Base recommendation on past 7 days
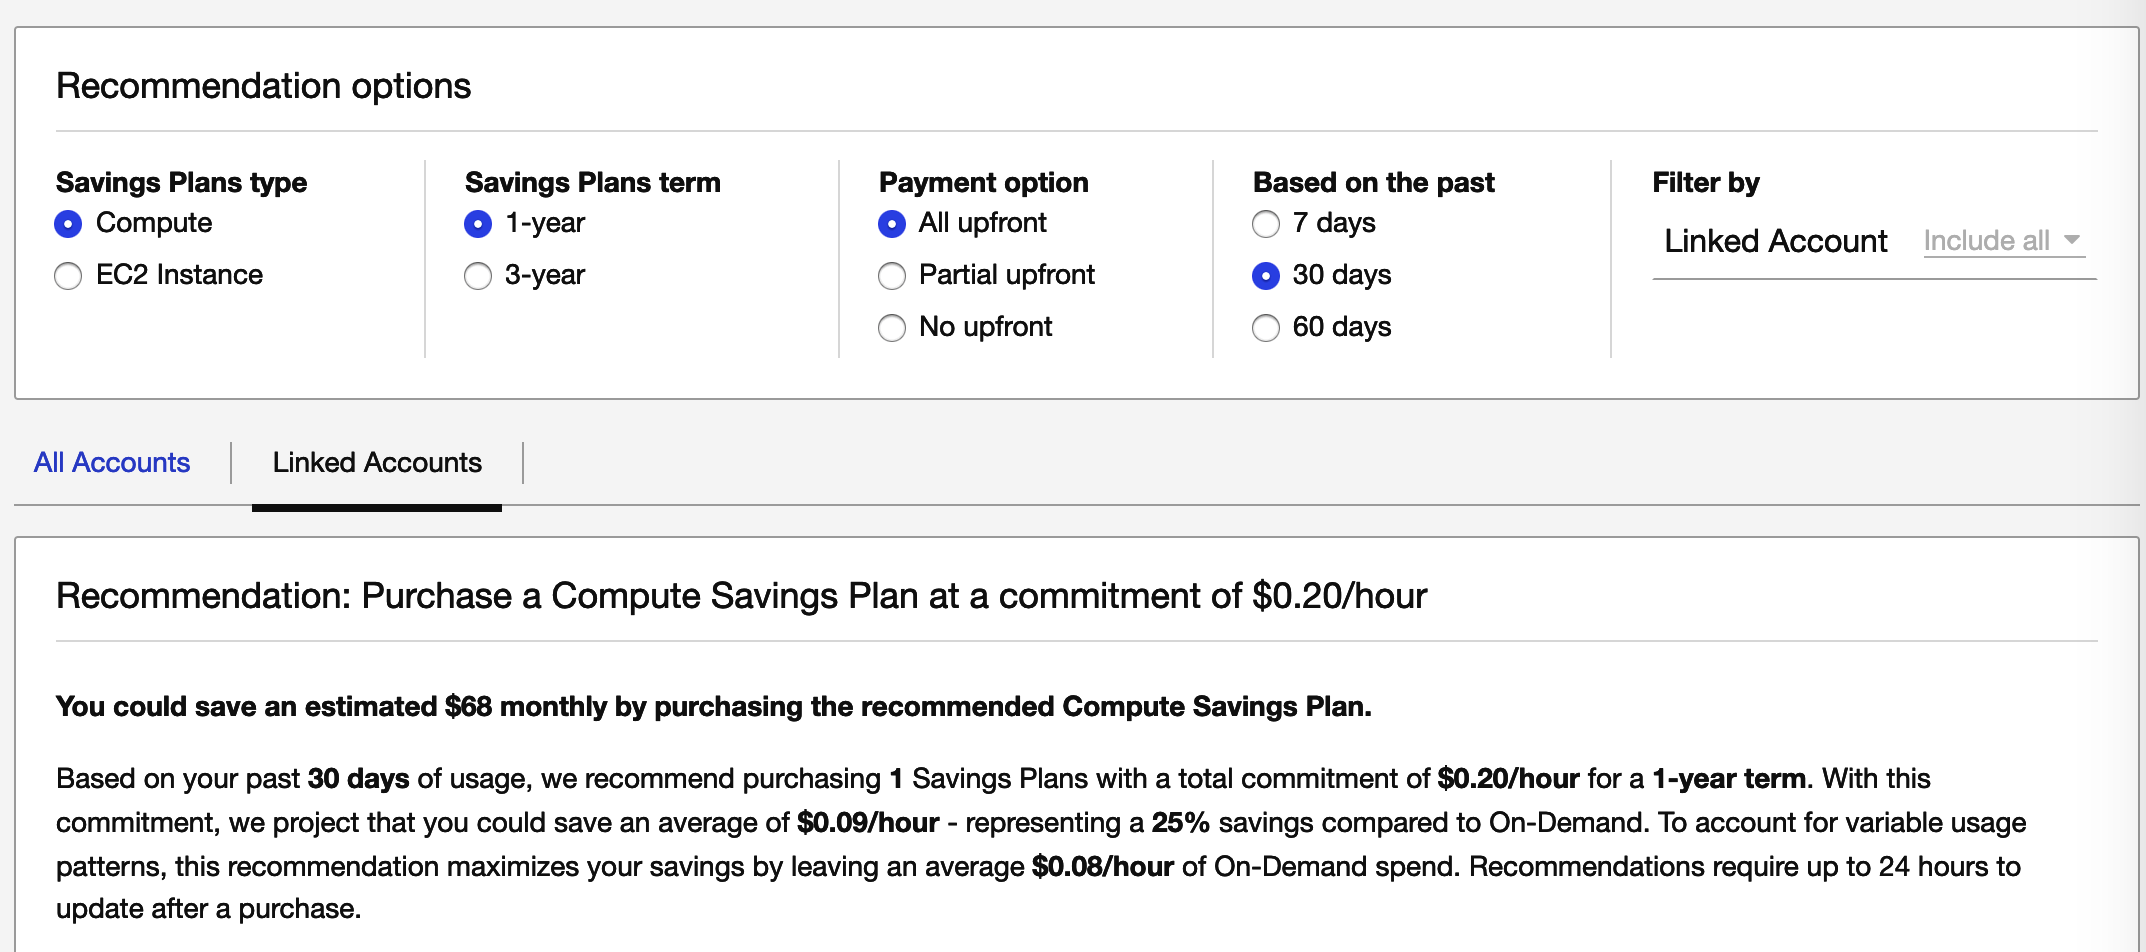This screenshot has width=2146, height=952. [x=1265, y=224]
